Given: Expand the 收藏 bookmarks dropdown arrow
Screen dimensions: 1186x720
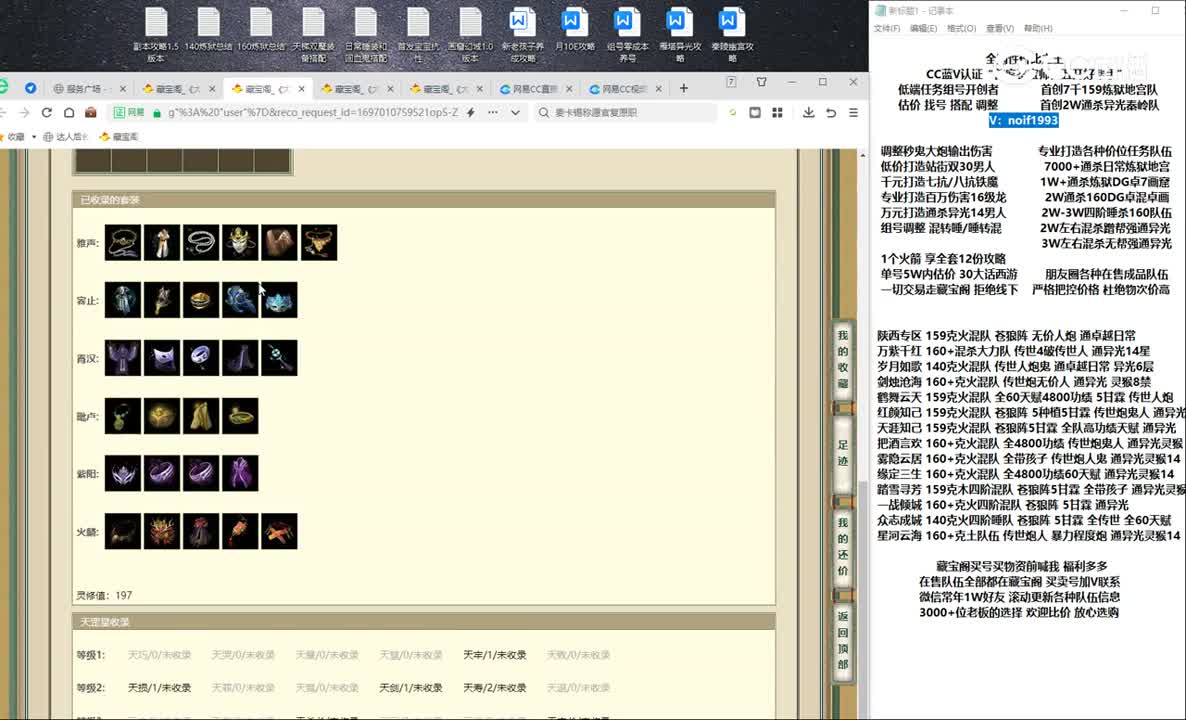Looking at the screenshot, I should tap(34, 137).
